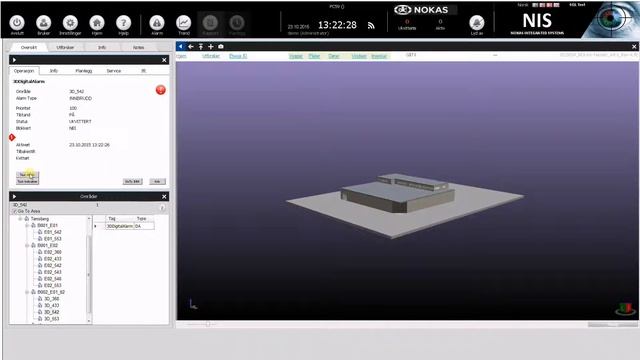Toggle the Go To Area checkbox
Viewport: 640px width, 360px height.
tap(15, 211)
